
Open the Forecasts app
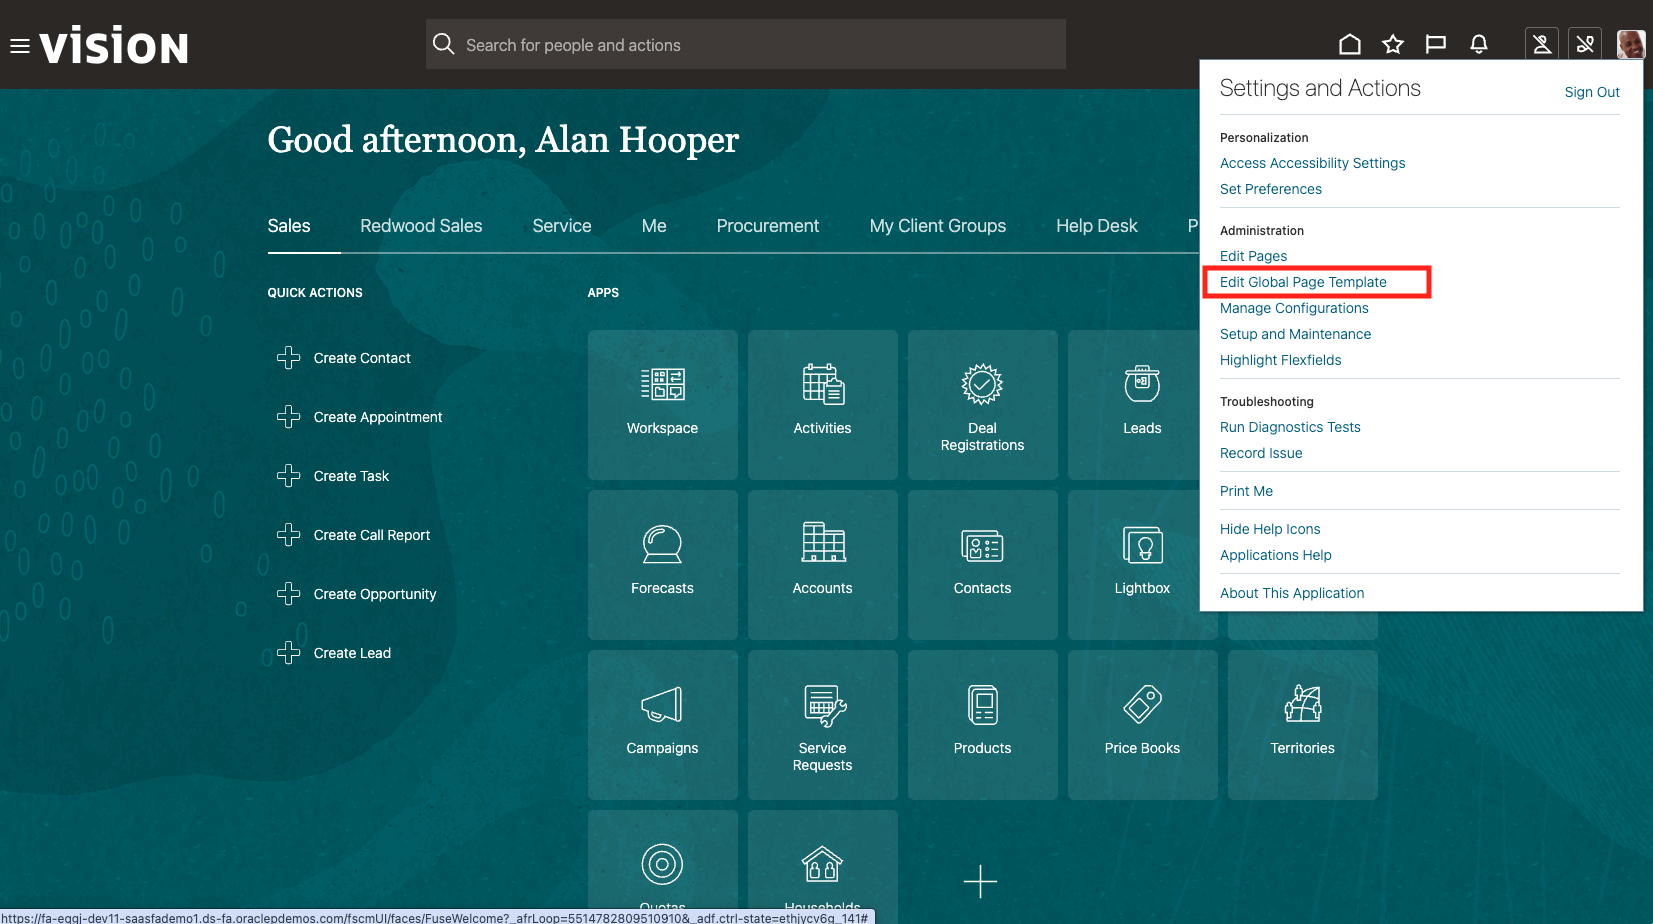(x=662, y=565)
